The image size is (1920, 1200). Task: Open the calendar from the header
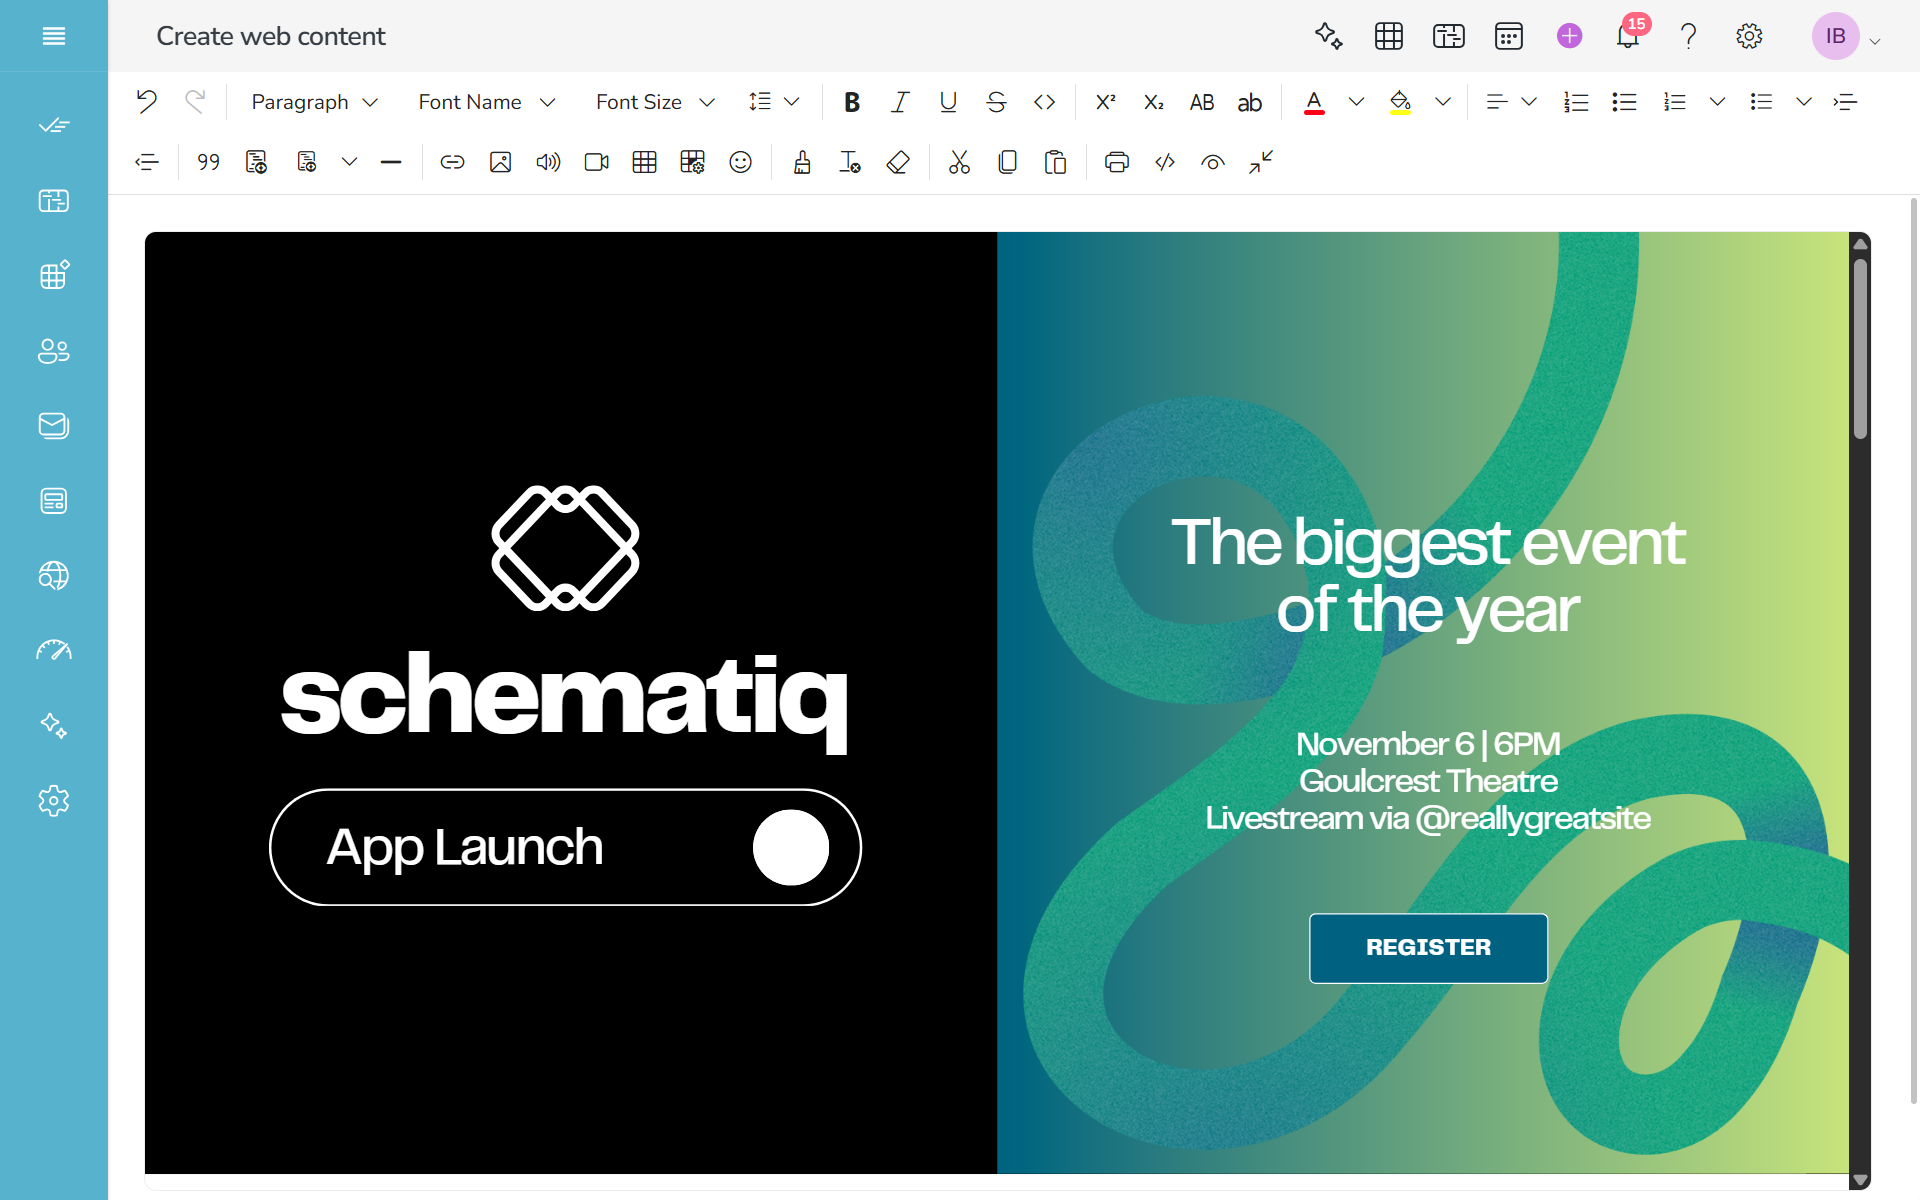(1508, 36)
